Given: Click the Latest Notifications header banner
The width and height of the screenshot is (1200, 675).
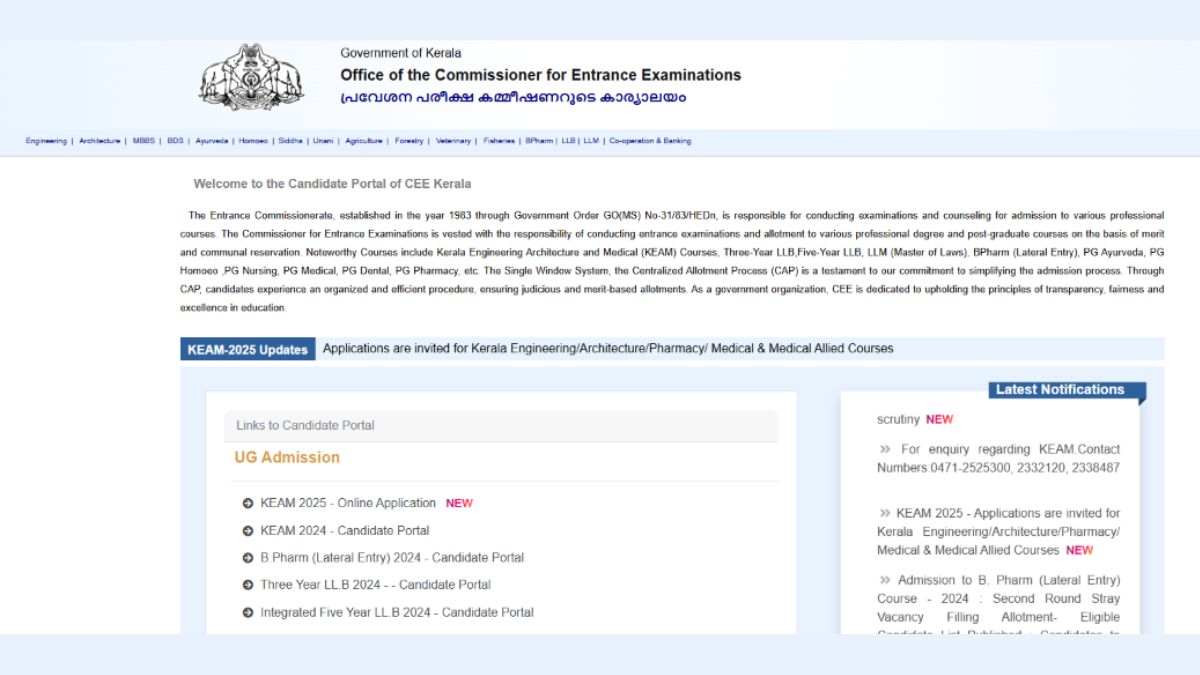Looking at the screenshot, I should point(1059,390).
